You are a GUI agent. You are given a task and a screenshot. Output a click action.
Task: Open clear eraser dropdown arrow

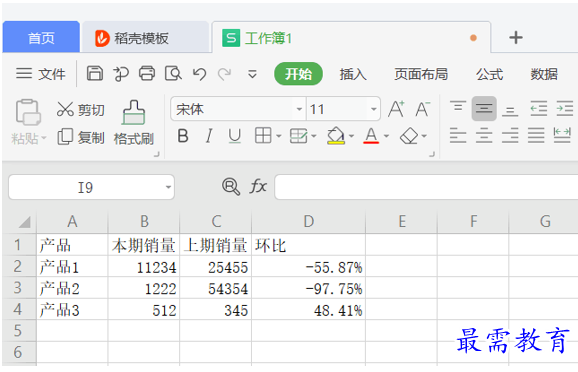click(x=424, y=136)
